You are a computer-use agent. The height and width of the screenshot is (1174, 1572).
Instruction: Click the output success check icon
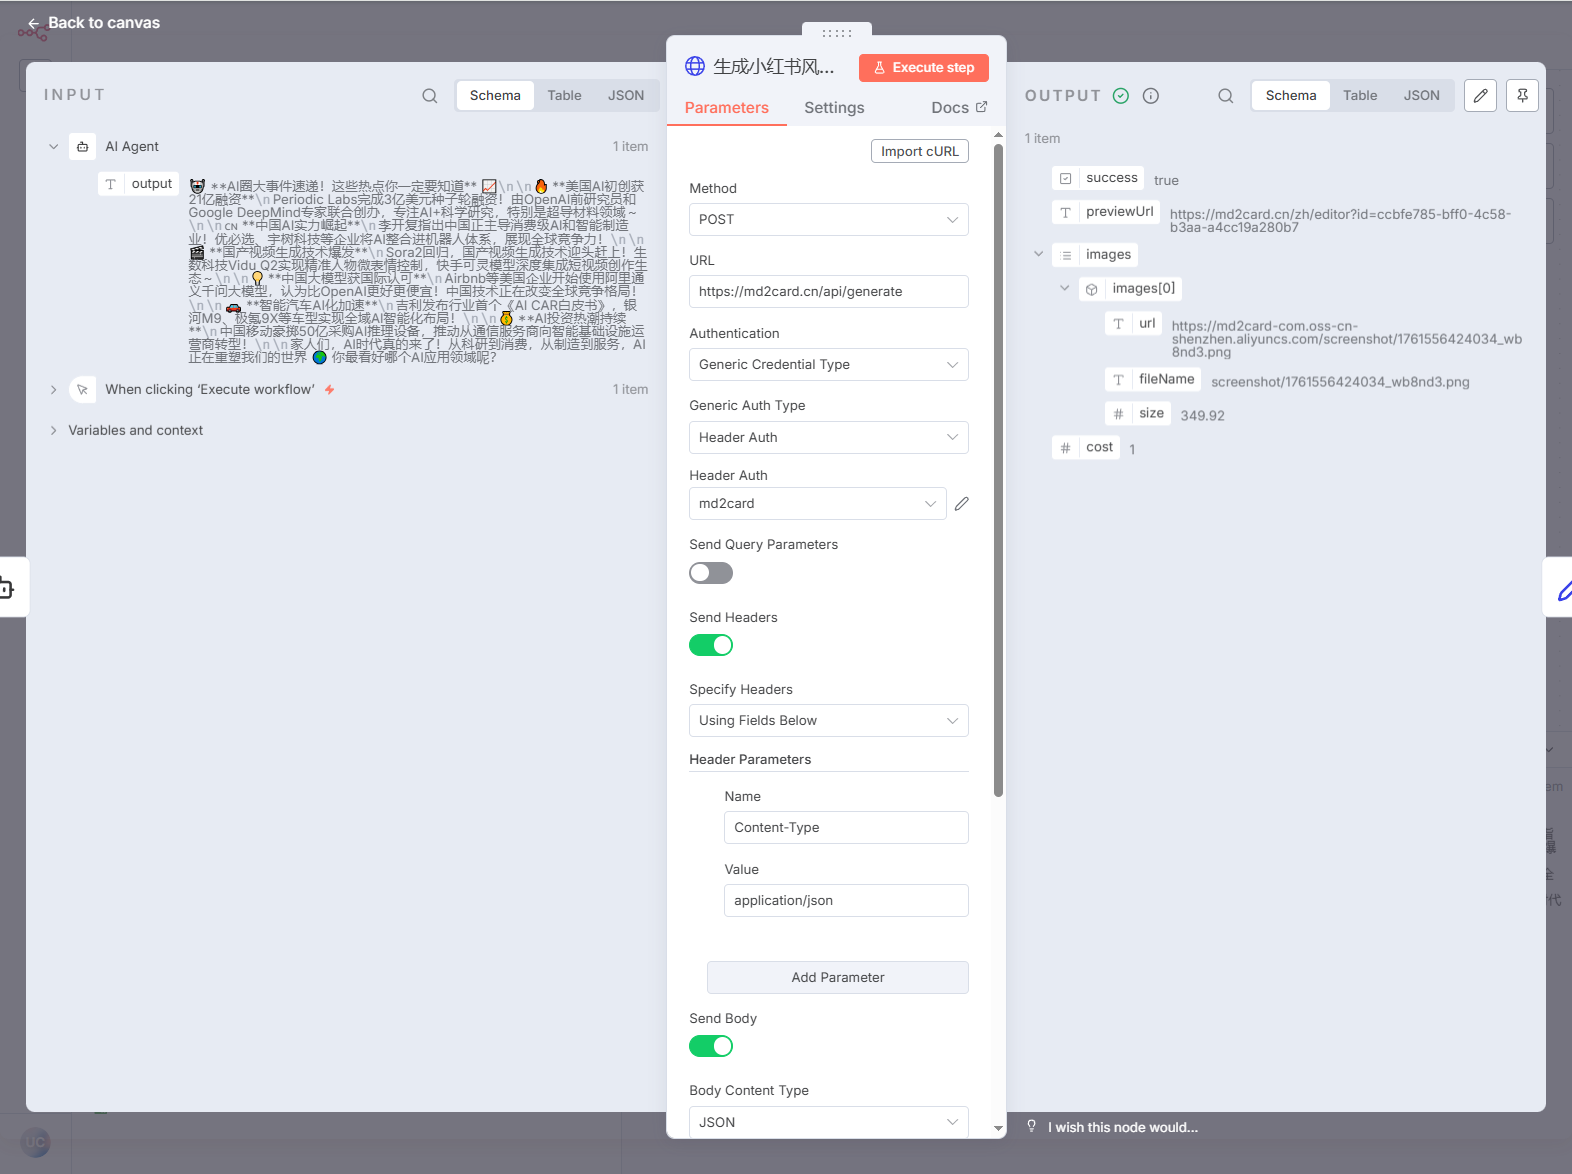point(1121,96)
